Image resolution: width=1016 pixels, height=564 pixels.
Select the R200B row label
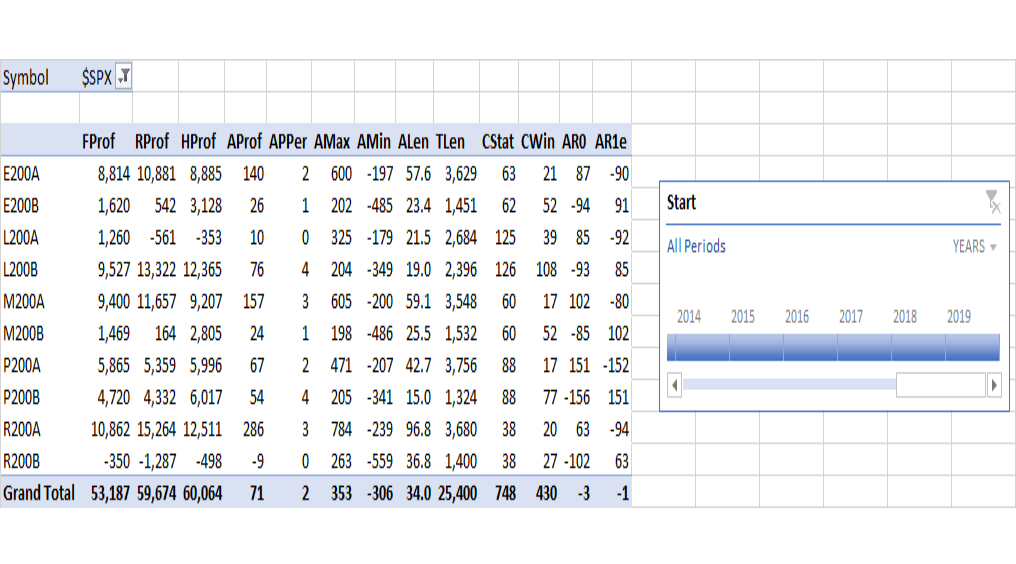[21, 462]
